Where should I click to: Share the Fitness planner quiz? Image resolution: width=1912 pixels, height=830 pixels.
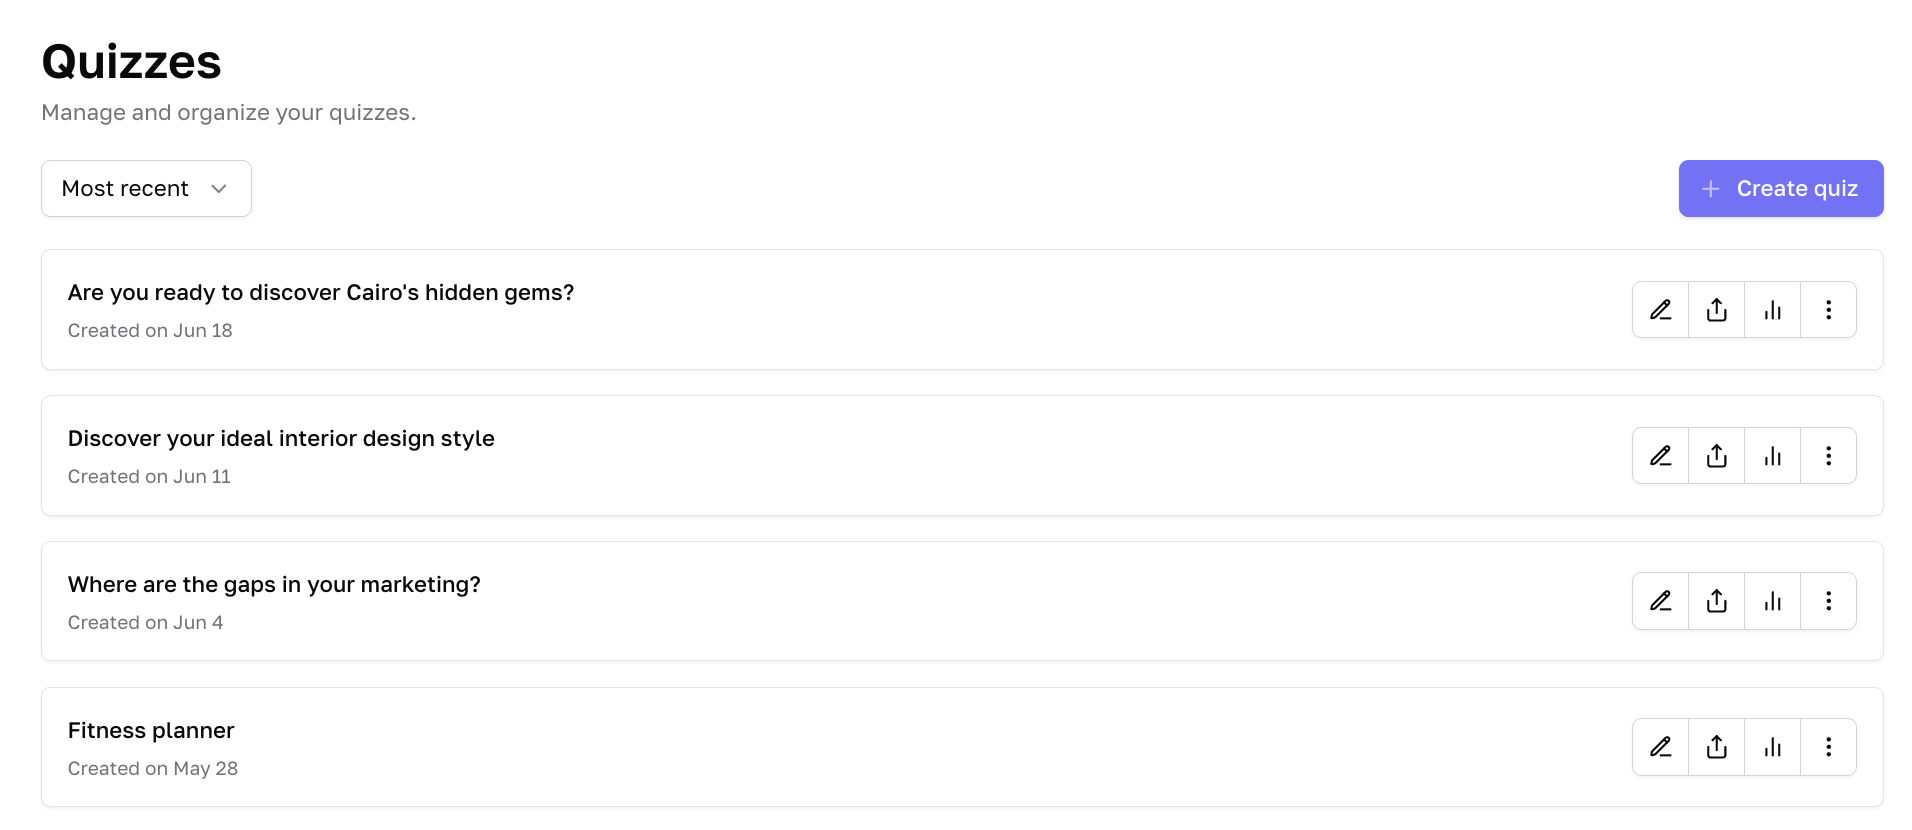coord(1716,747)
